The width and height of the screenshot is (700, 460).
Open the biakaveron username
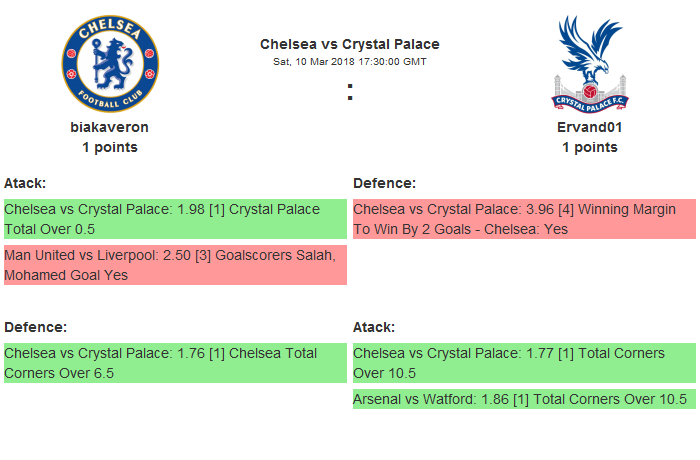(x=110, y=127)
